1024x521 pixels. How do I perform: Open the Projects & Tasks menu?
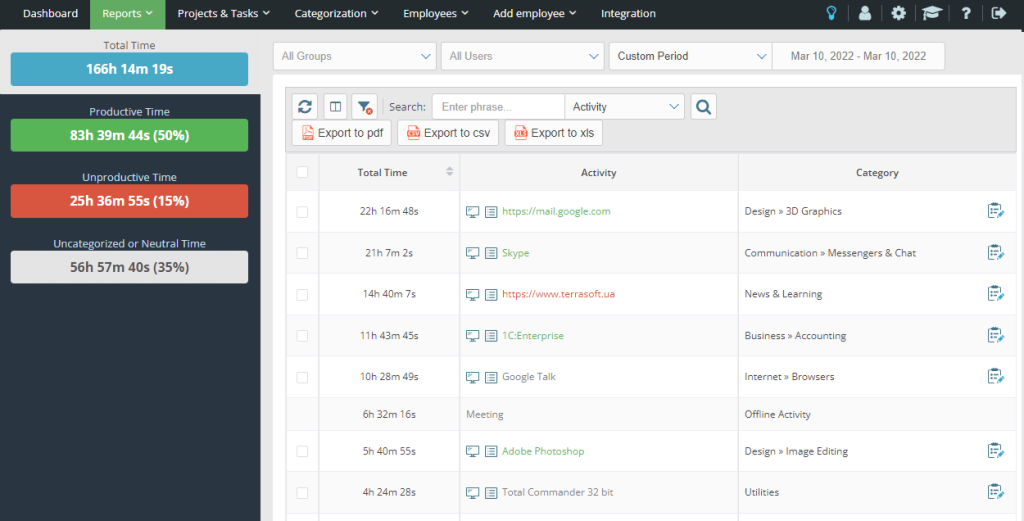223,14
